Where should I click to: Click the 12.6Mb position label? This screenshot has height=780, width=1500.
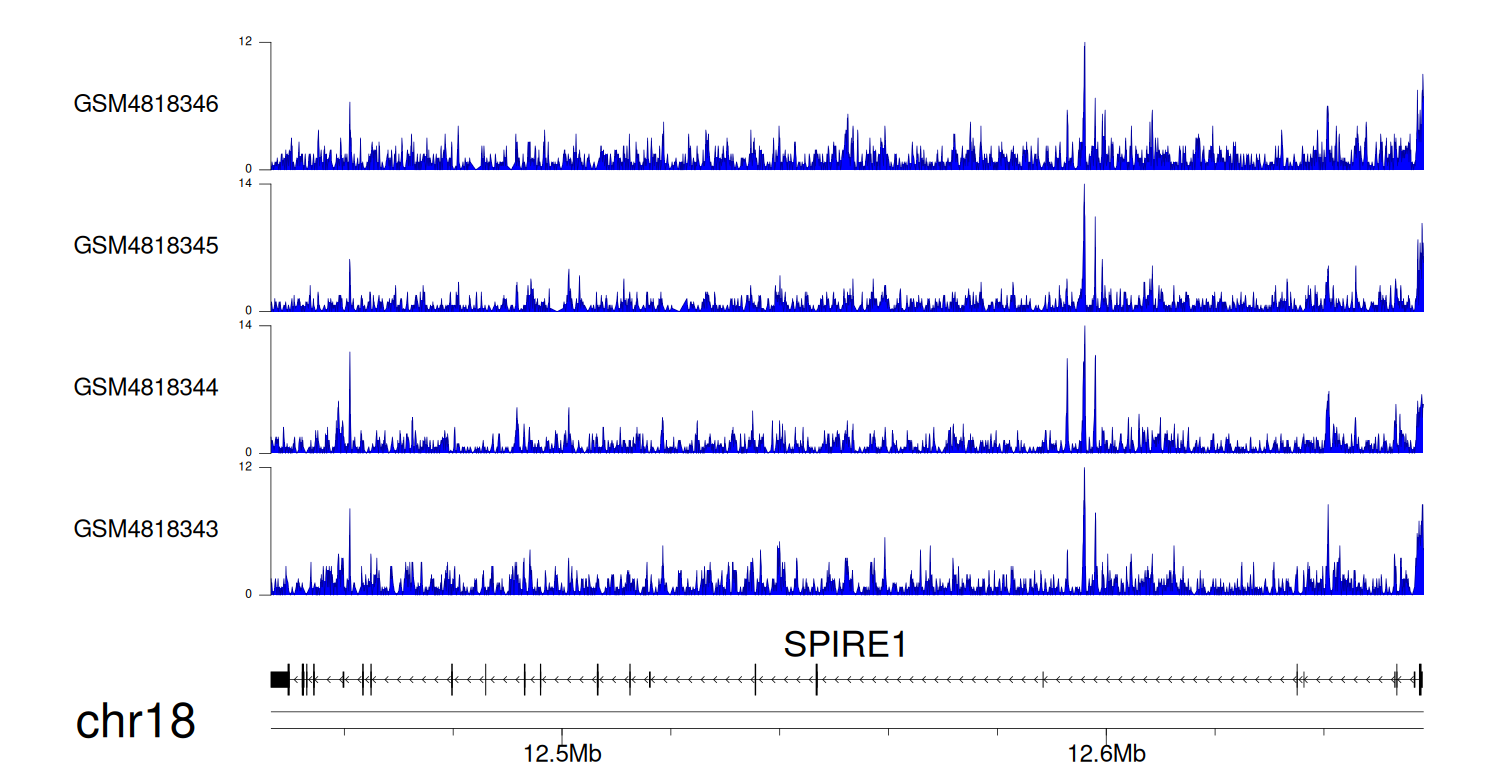click(1106, 754)
